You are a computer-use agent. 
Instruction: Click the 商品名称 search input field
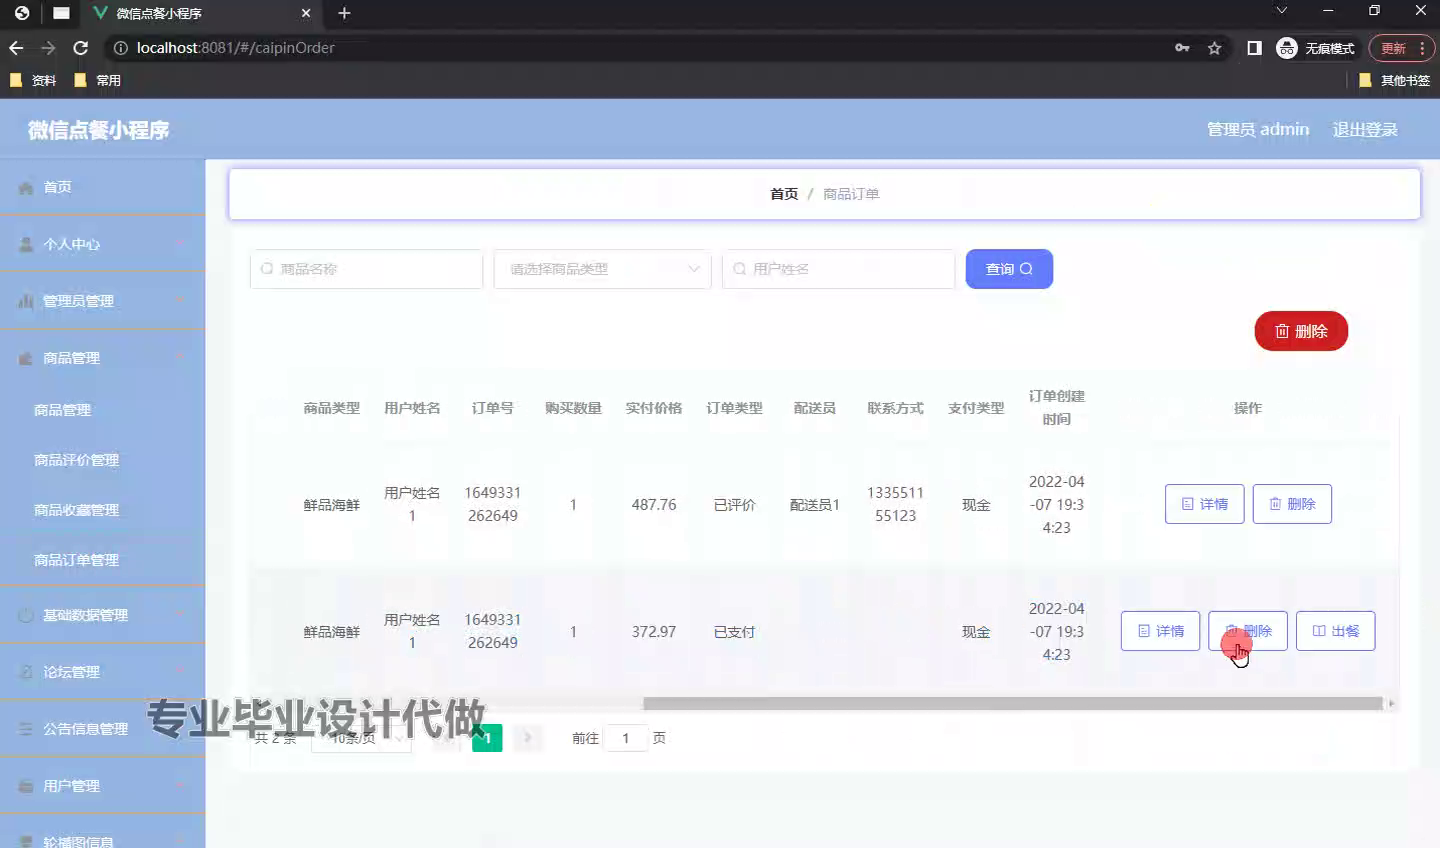pyautogui.click(x=366, y=269)
